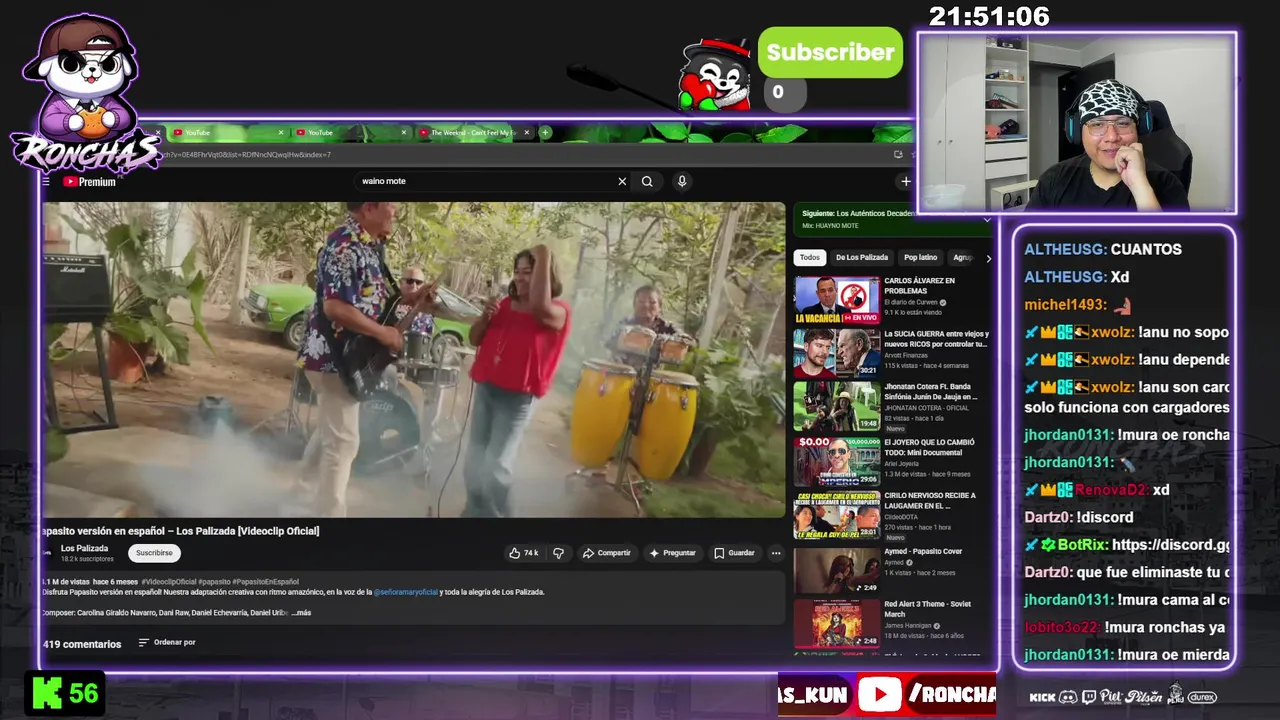Click the browser address bar URL
Viewport: 1280px width, 720px height.
coord(247,155)
